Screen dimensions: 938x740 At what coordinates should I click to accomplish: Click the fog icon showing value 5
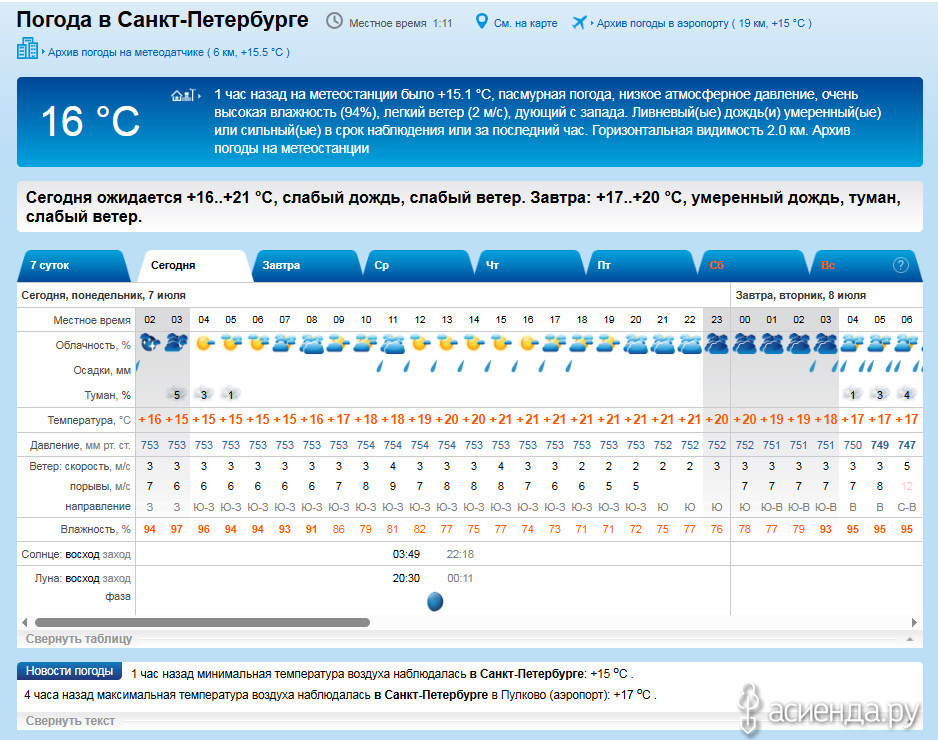(176, 394)
